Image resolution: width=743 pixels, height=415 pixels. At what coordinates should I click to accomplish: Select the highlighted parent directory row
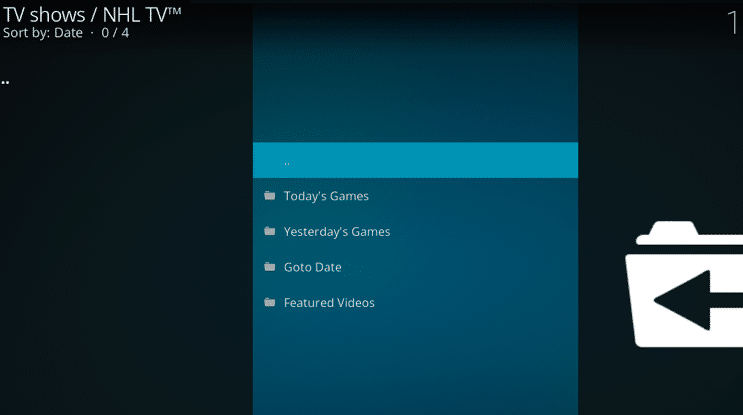click(415, 160)
